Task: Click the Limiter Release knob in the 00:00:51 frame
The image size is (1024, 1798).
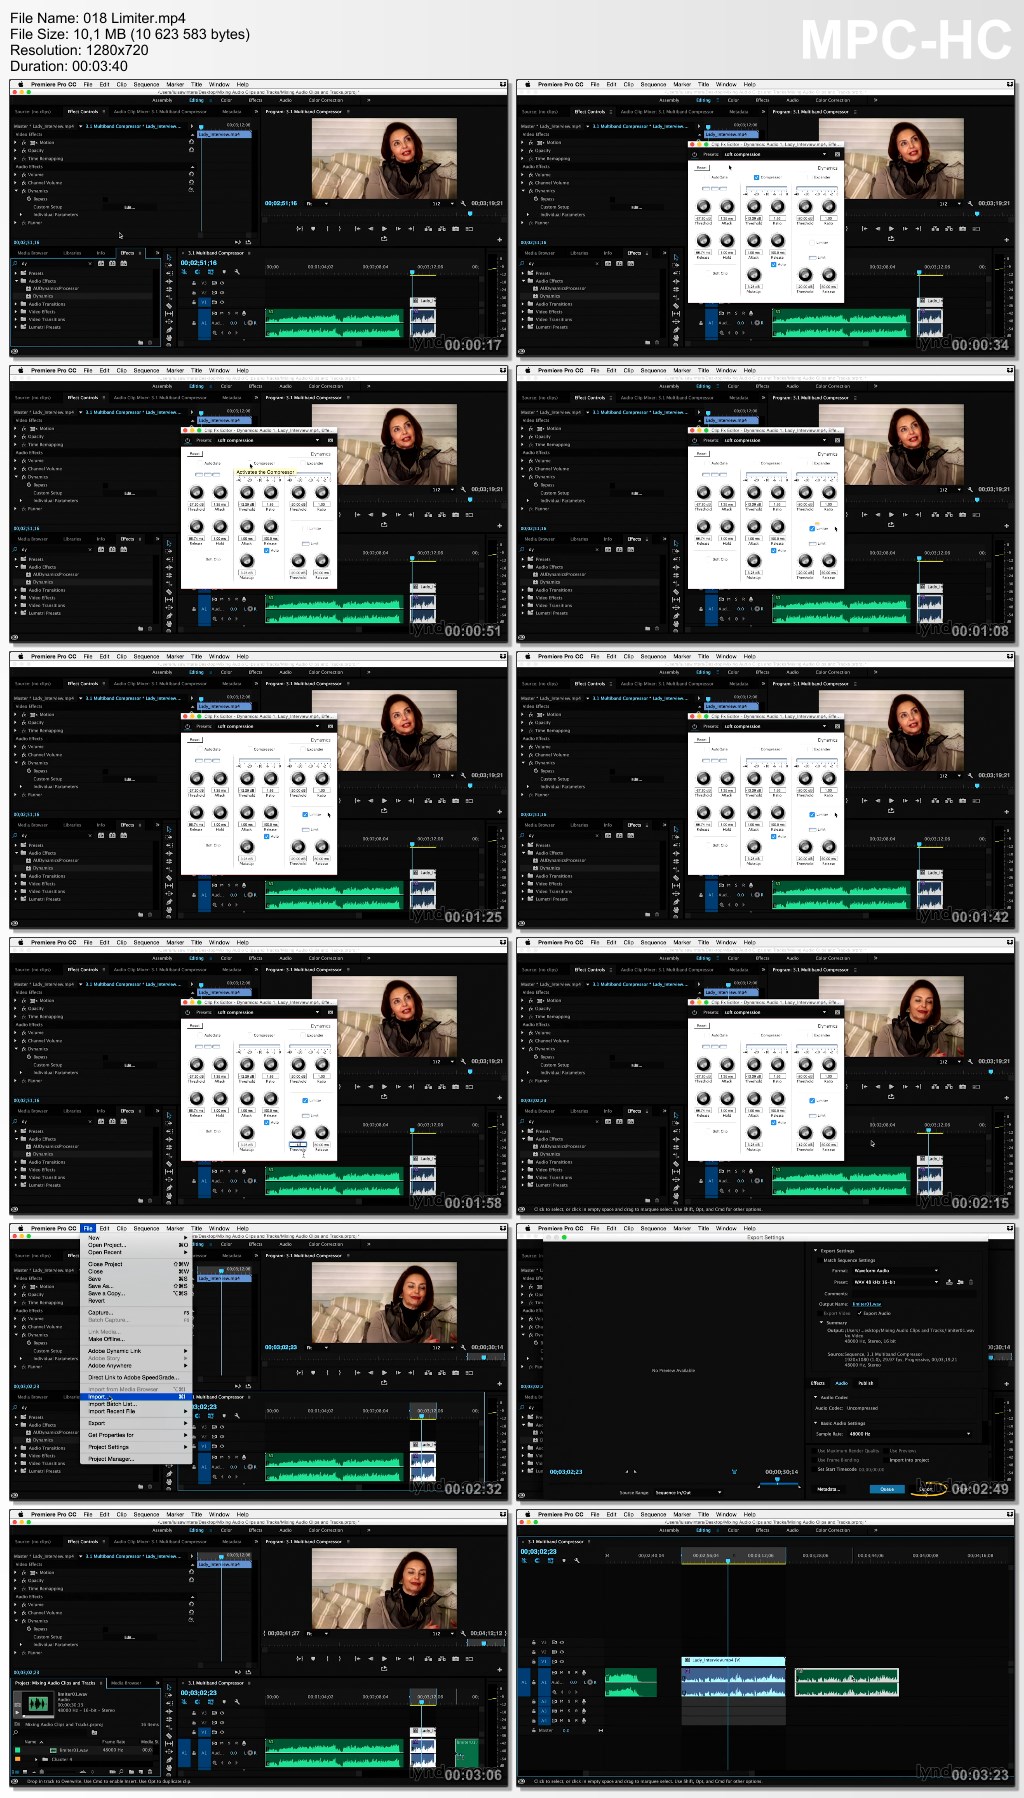Action: pyautogui.click(x=321, y=560)
